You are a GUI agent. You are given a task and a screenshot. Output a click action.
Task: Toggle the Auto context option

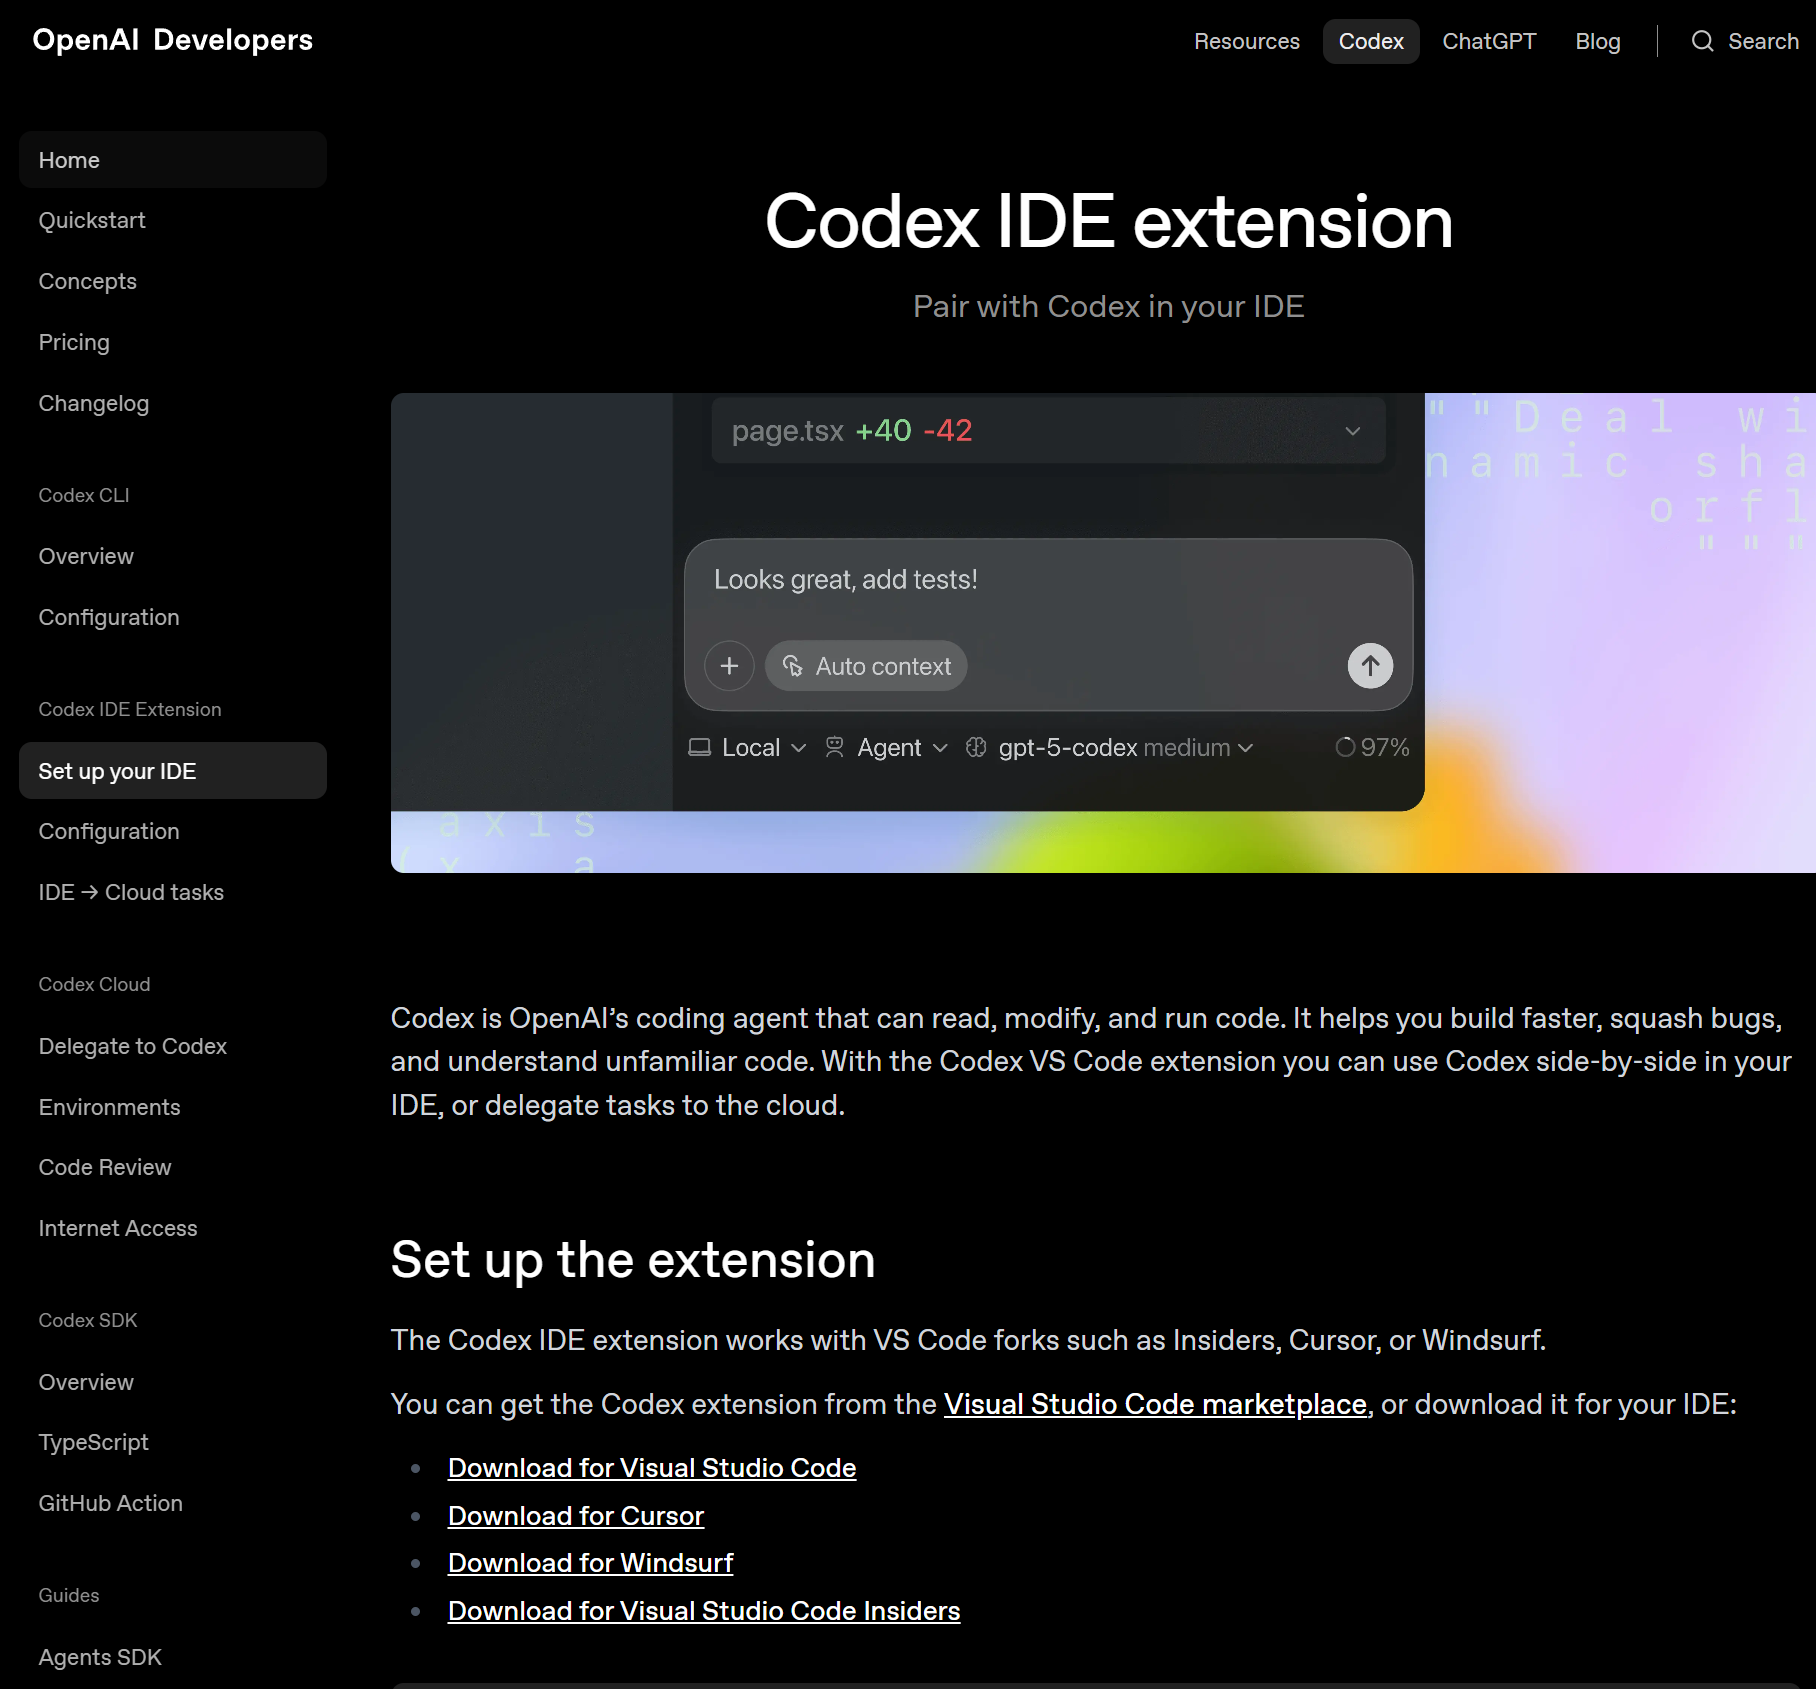866,665
